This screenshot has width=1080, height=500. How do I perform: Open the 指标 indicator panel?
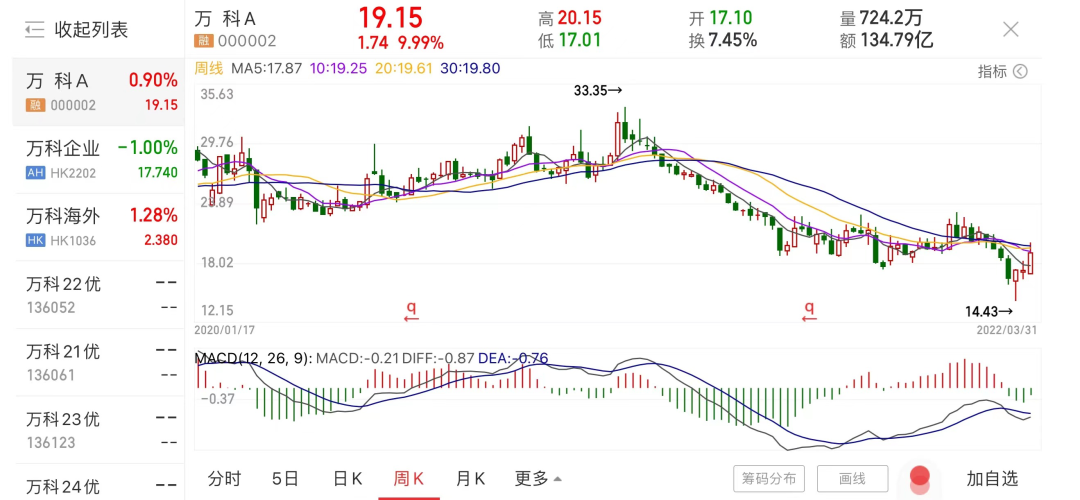(x=1002, y=71)
